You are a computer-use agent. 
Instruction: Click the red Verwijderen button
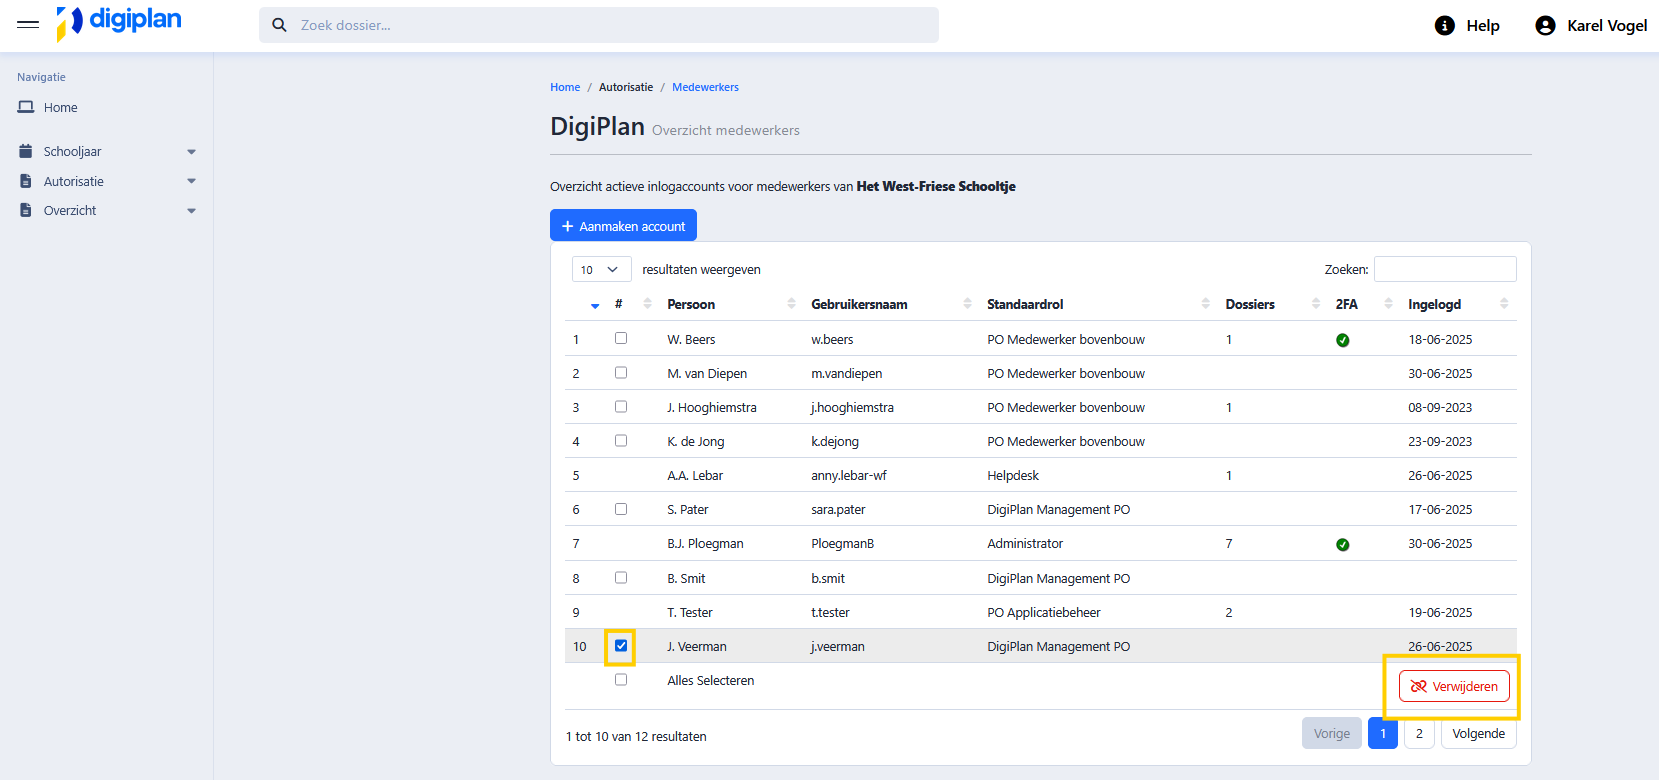pos(1454,686)
